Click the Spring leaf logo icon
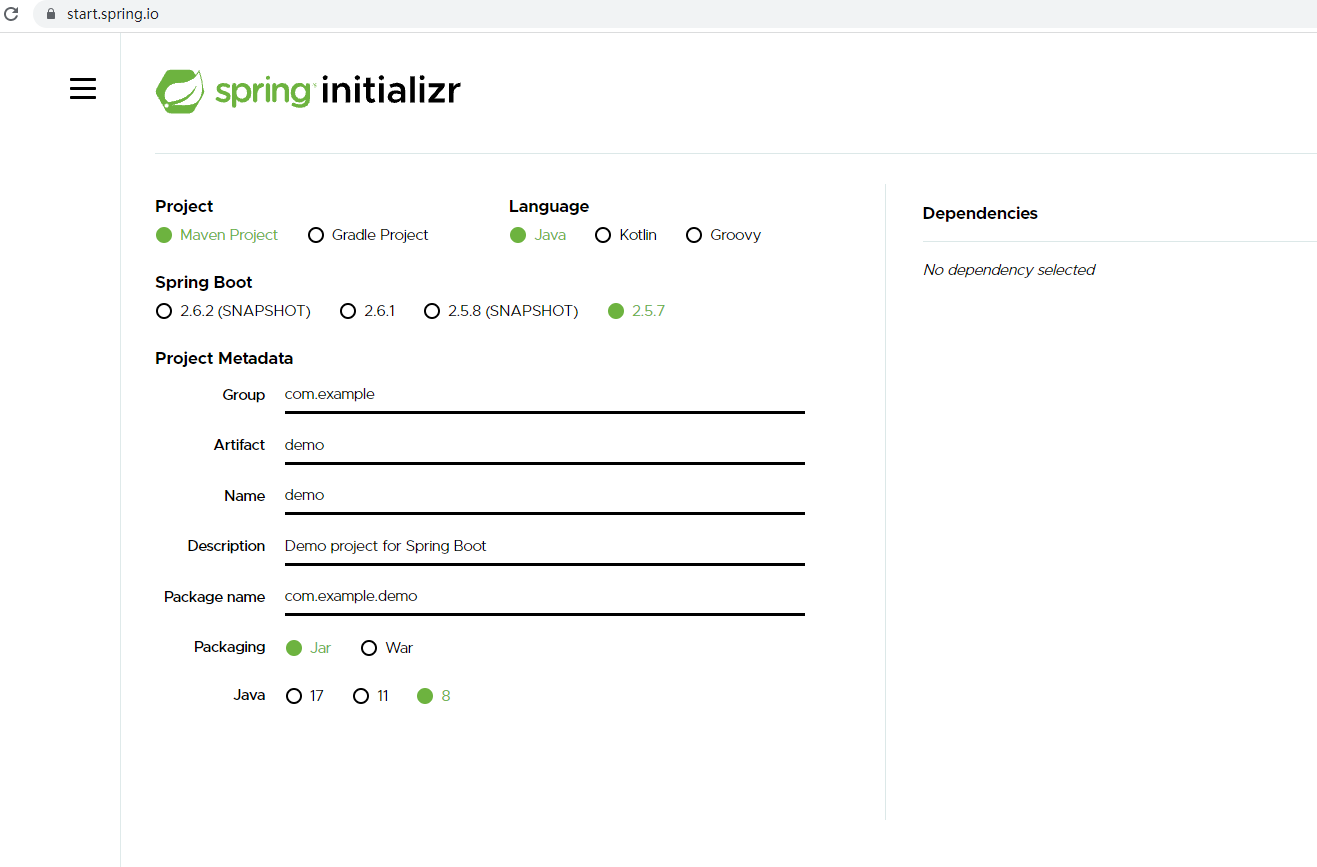The height and width of the screenshot is (867, 1317). point(181,91)
